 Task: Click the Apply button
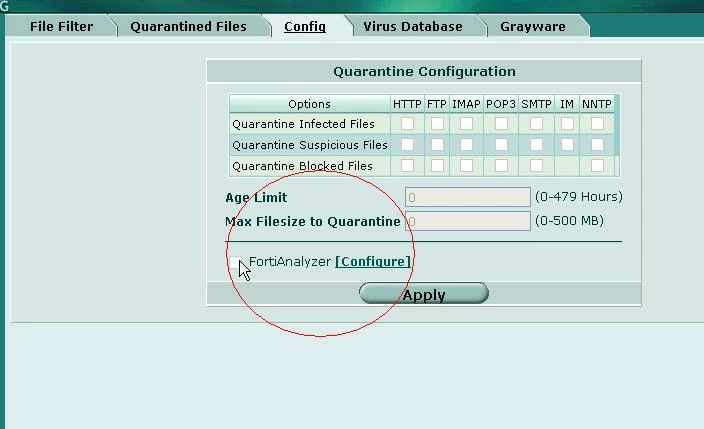coord(424,294)
